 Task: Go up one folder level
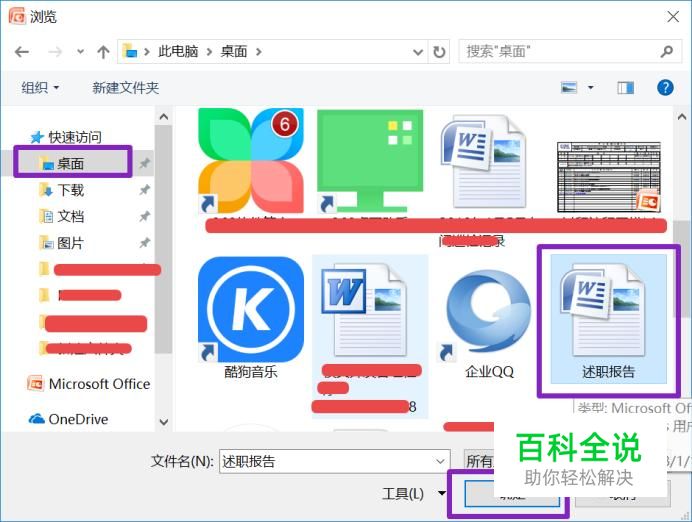103,52
